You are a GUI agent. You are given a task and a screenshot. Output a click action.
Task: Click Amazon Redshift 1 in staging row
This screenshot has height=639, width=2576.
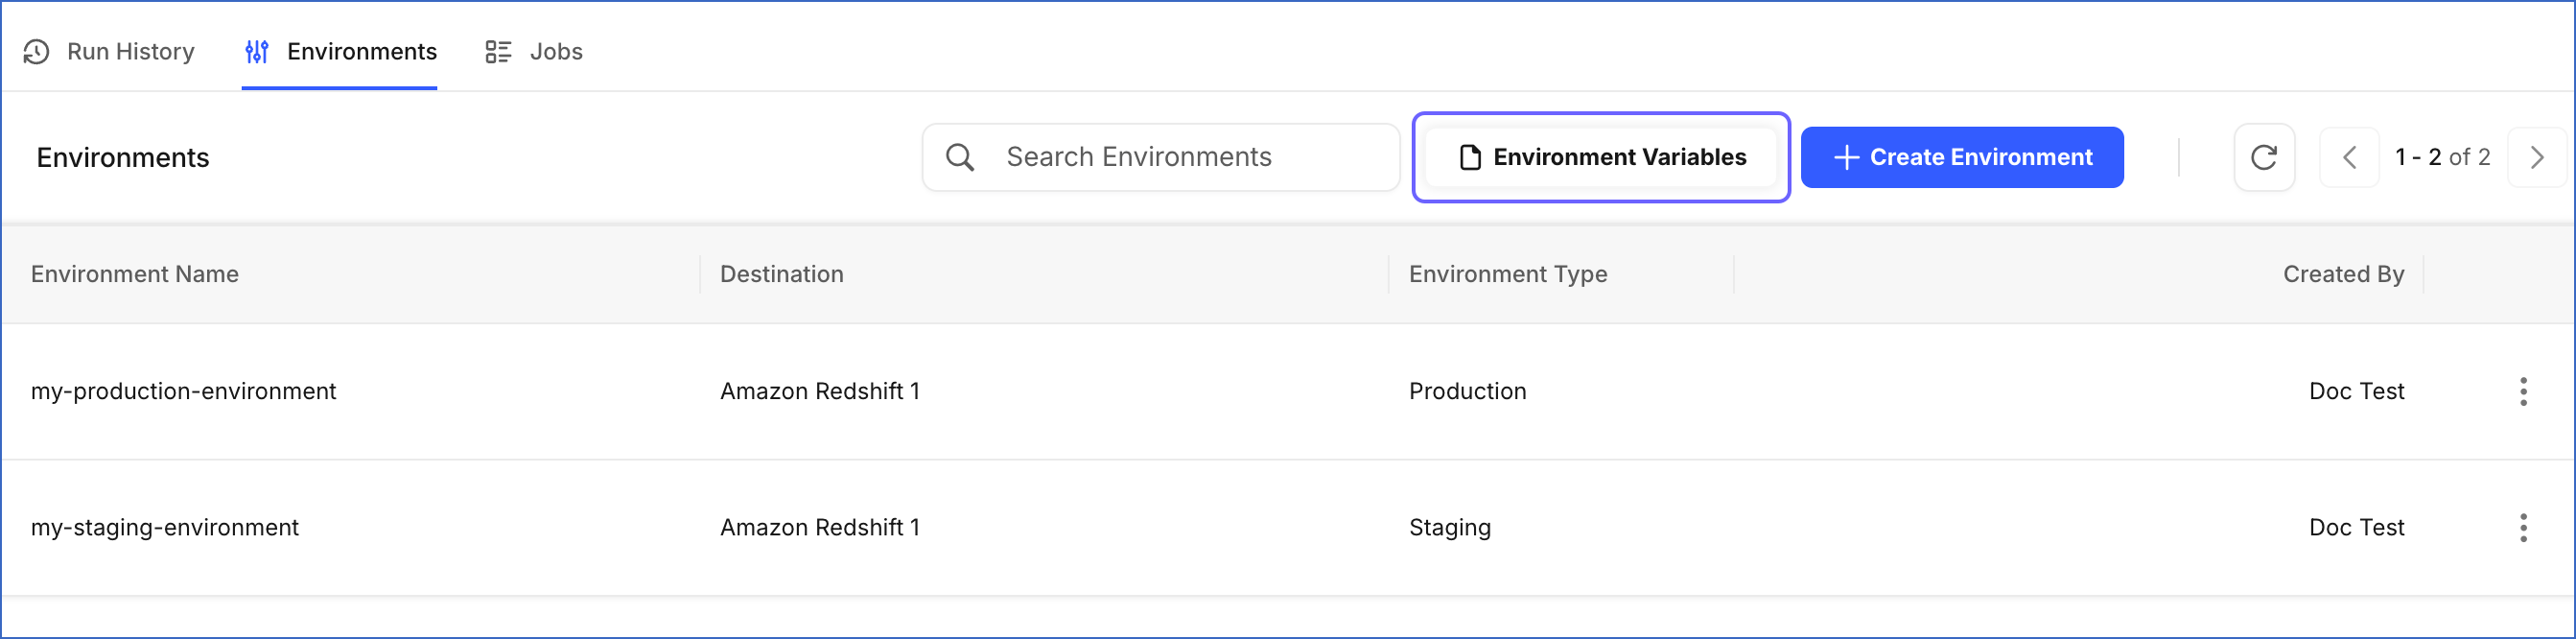[x=820, y=528]
